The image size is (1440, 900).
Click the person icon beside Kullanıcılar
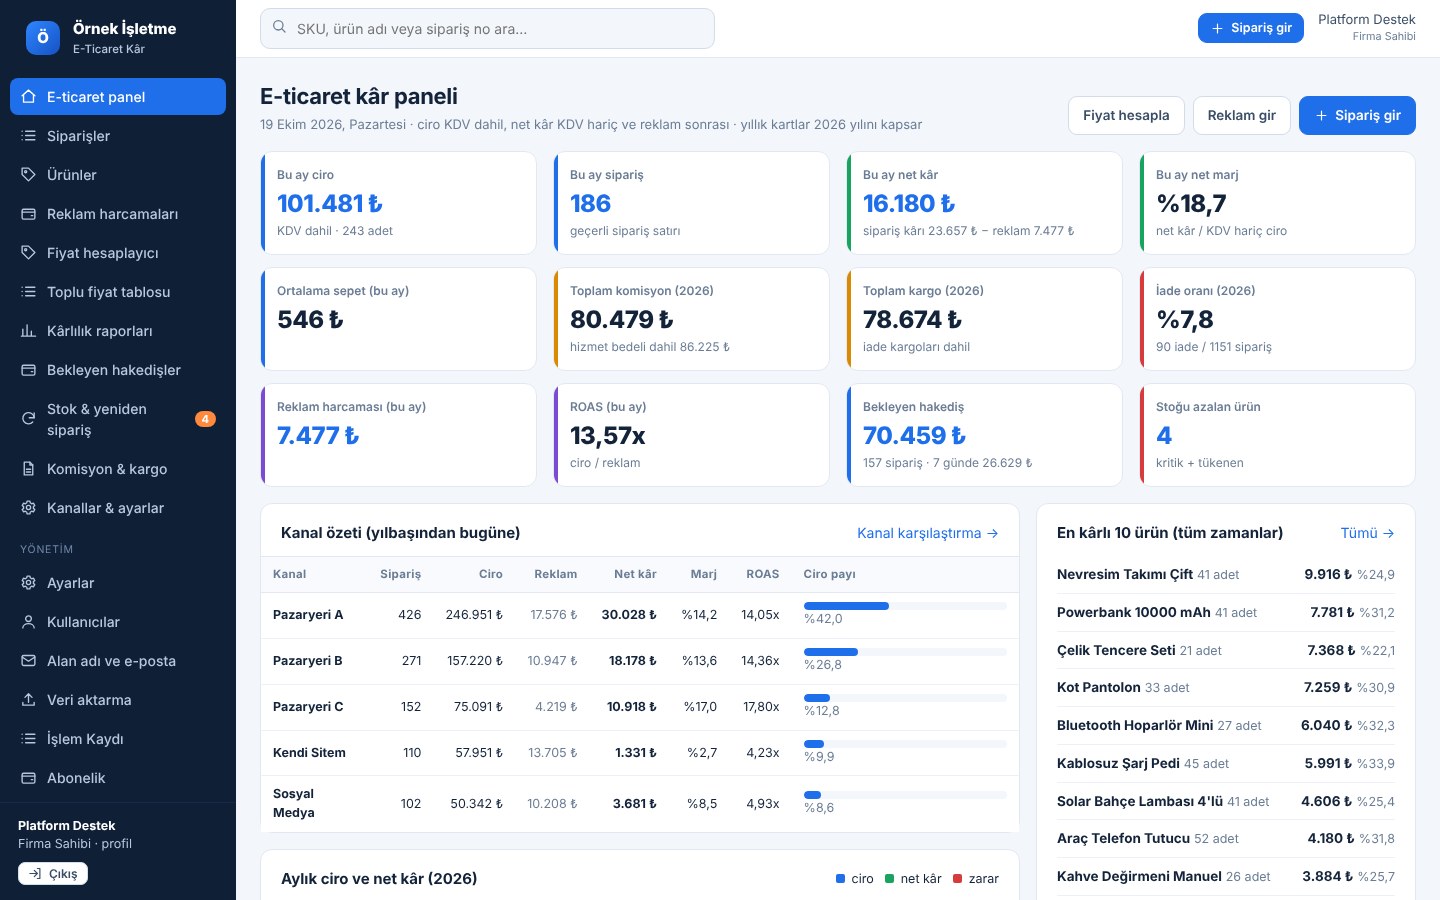click(x=28, y=622)
